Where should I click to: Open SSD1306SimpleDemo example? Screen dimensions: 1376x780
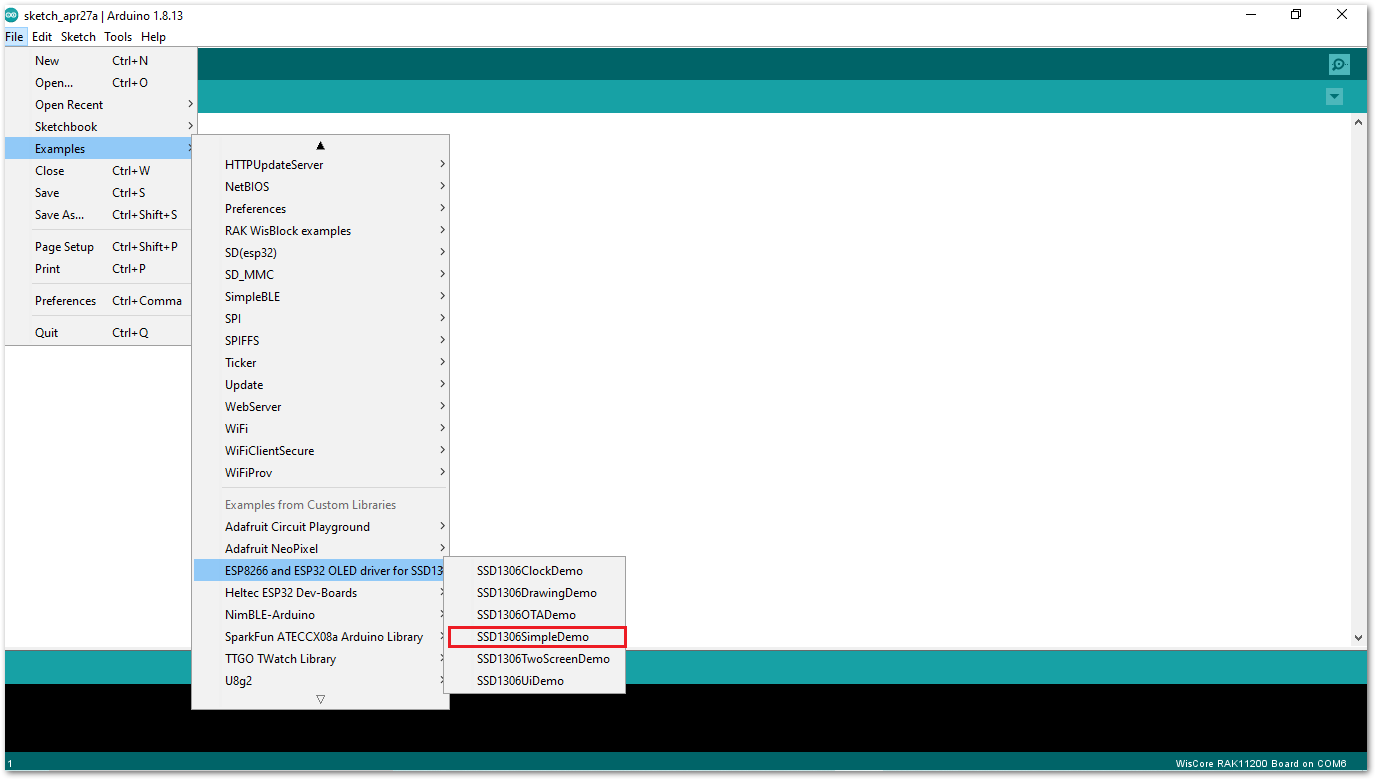(535, 637)
